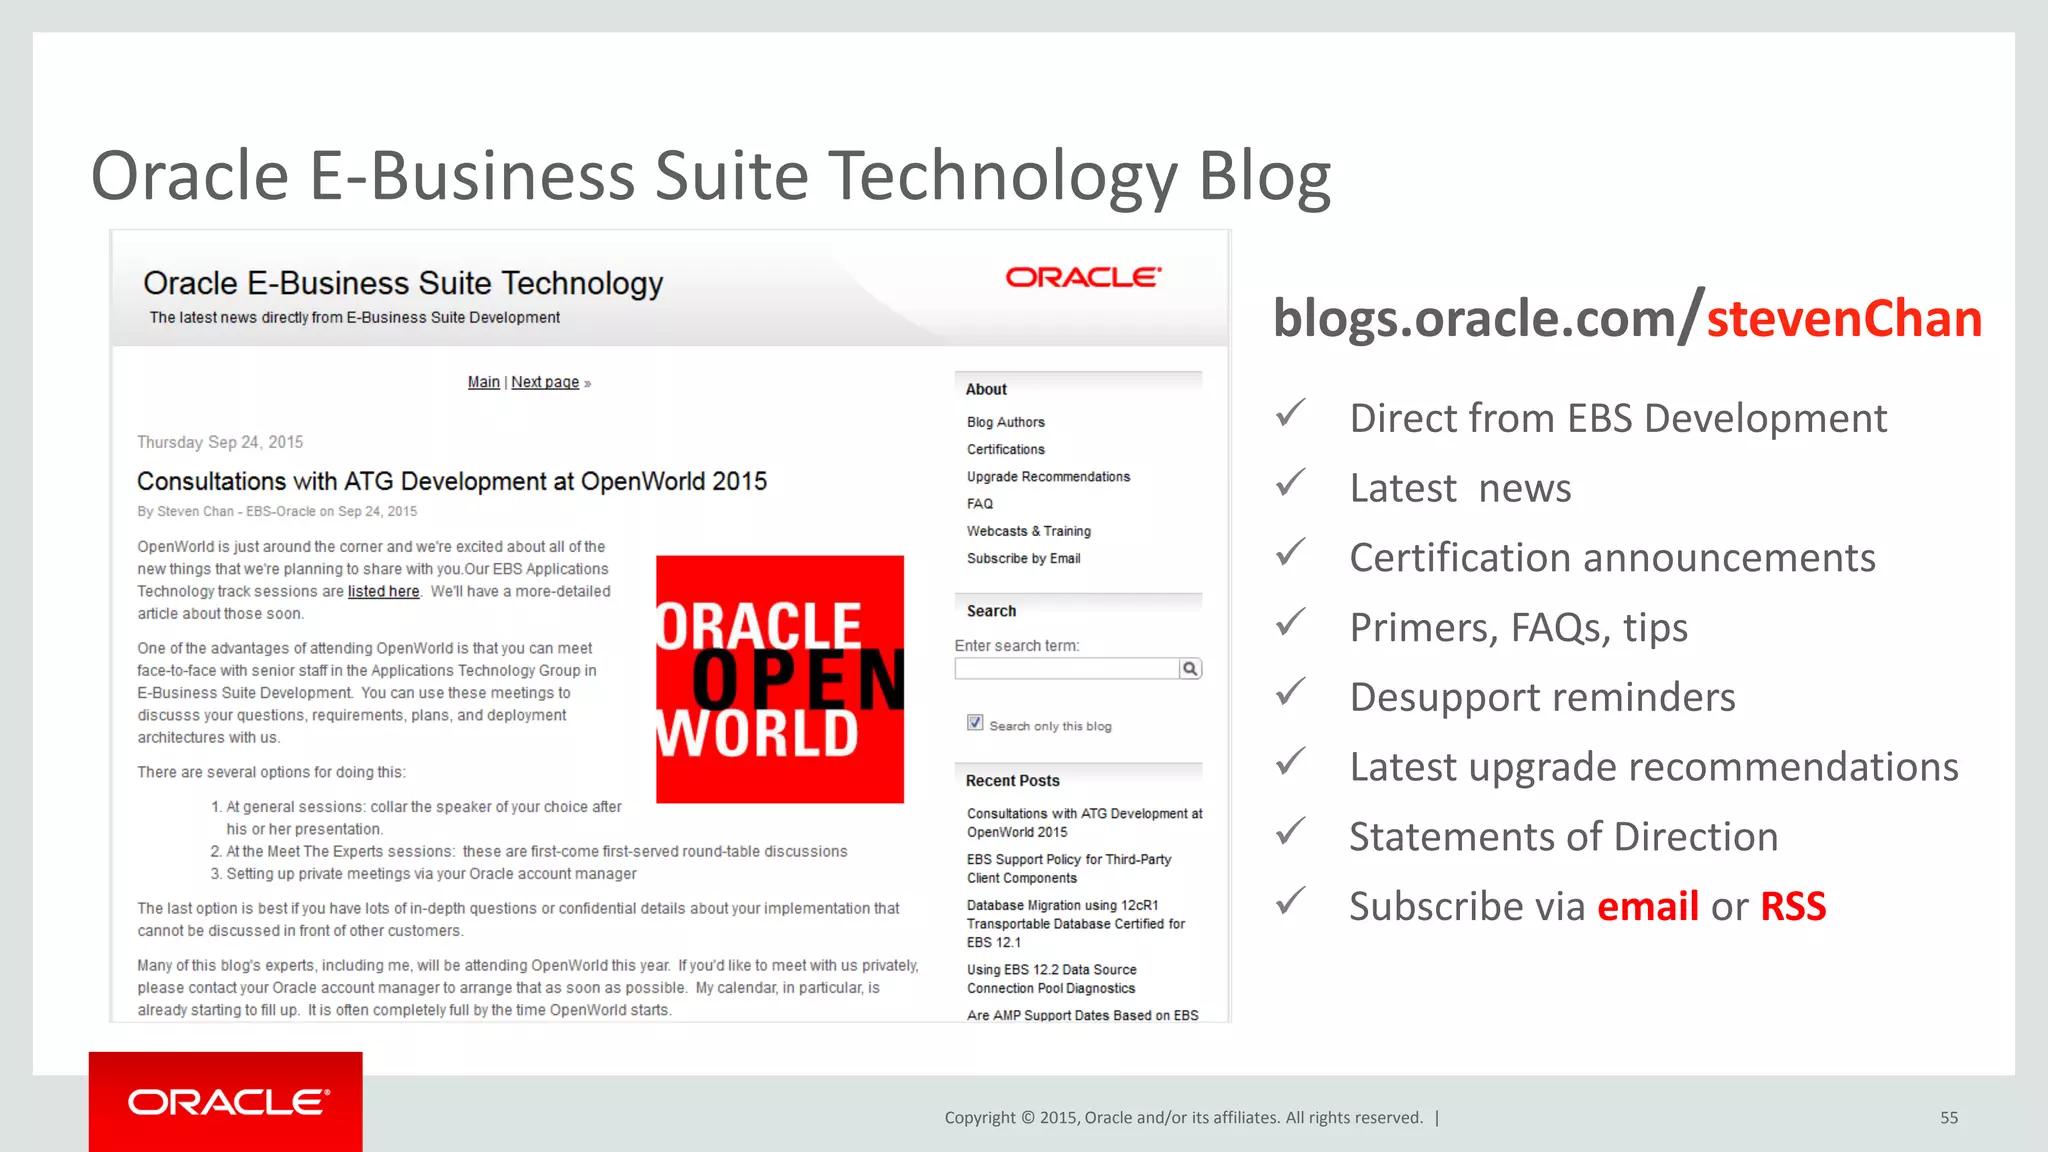The height and width of the screenshot is (1152, 2048).
Task: Click bullet 'Direct from EBS Development'
Action: pyautogui.click(x=1618, y=418)
